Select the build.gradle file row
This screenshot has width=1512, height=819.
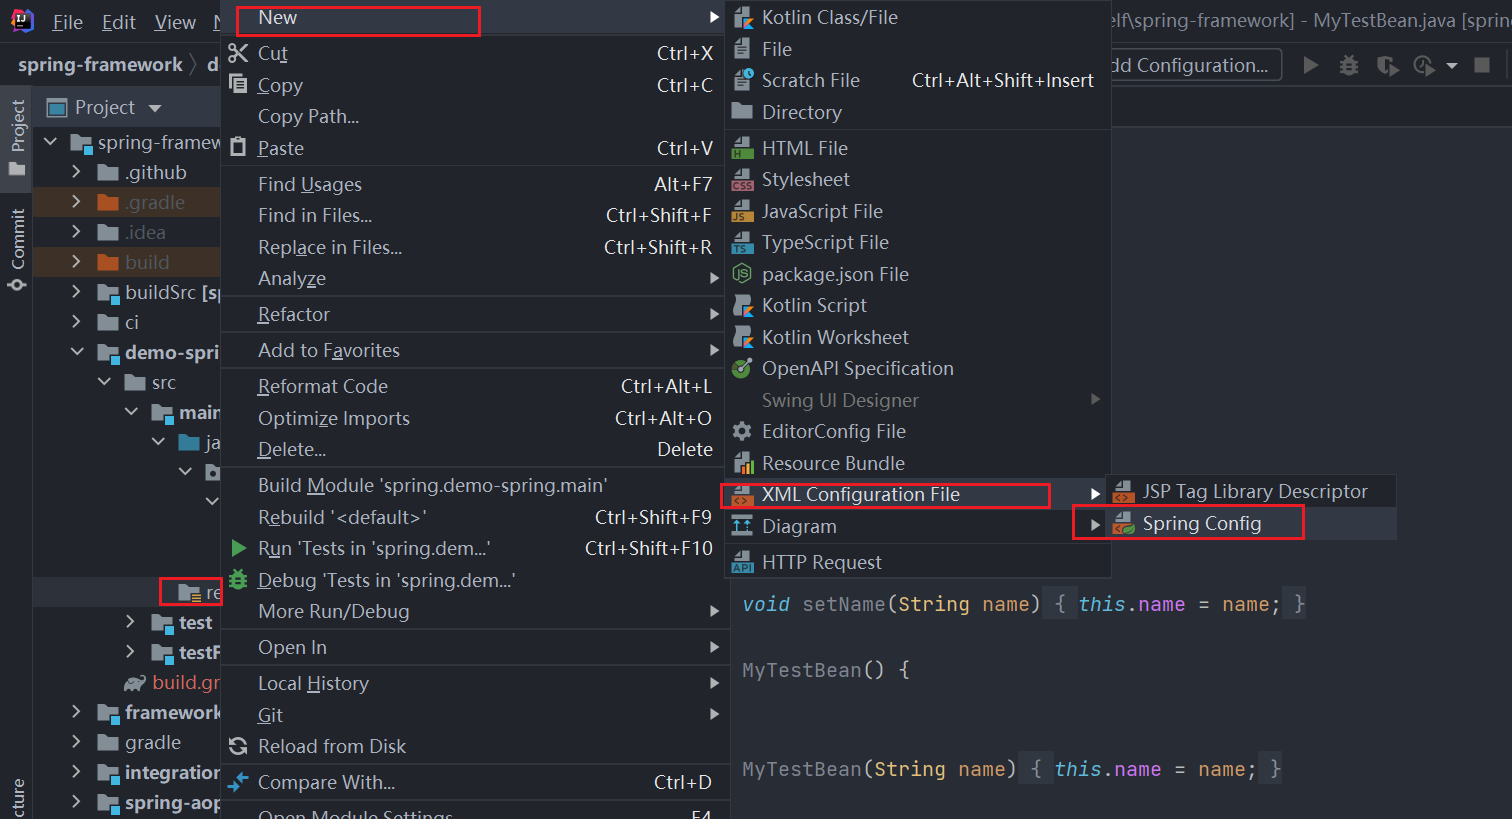click(x=127, y=682)
